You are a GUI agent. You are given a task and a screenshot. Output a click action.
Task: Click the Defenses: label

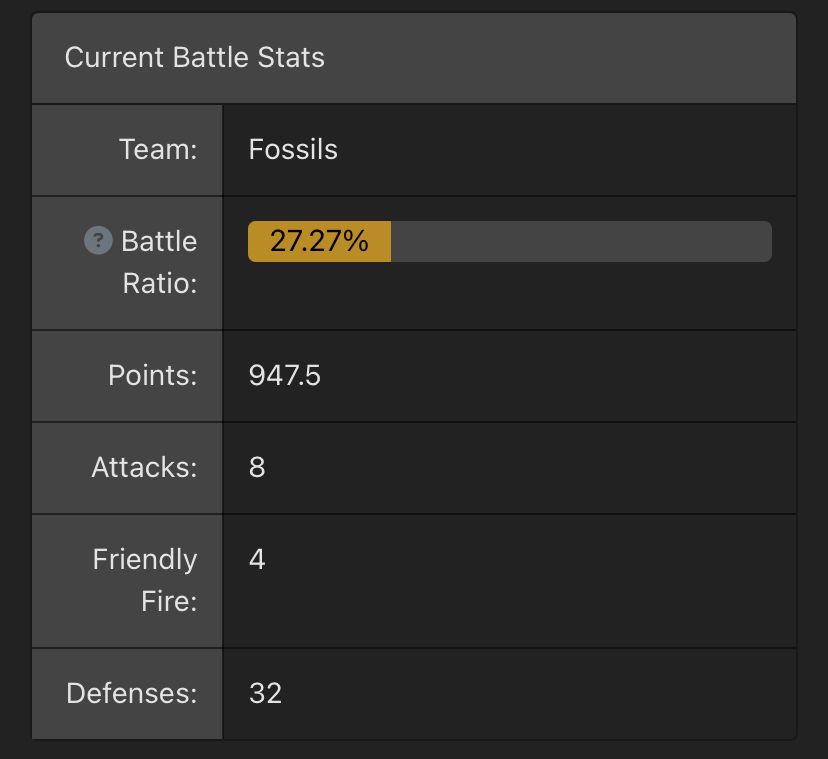(x=131, y=694)
